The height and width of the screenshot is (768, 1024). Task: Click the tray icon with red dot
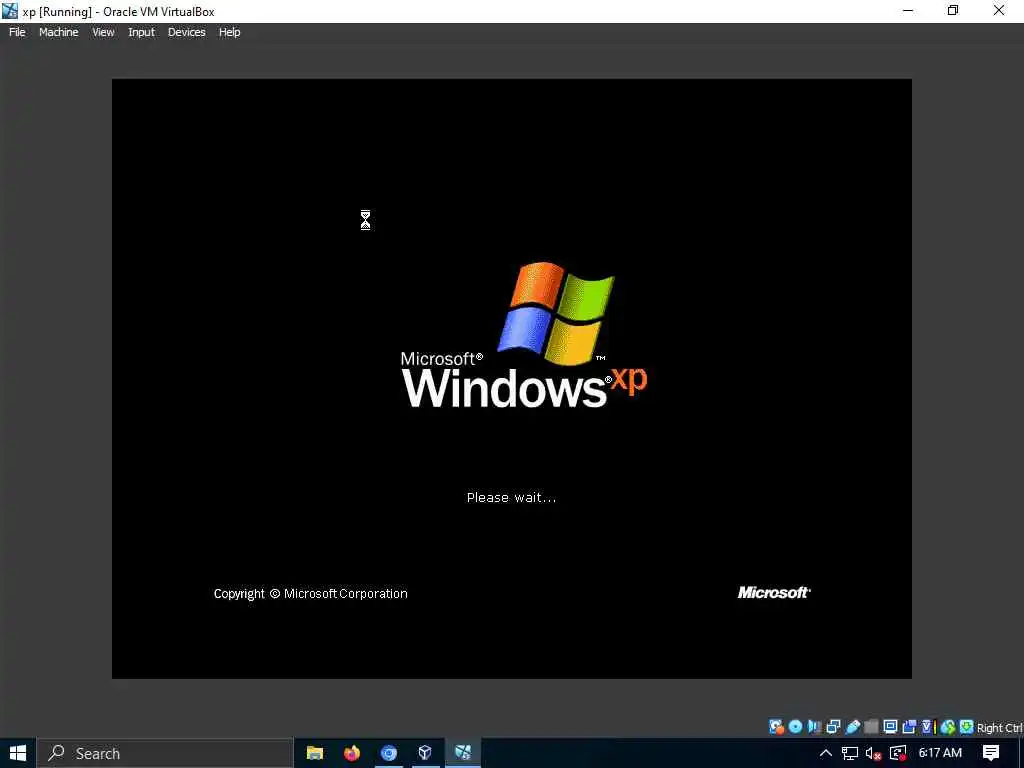898,753
